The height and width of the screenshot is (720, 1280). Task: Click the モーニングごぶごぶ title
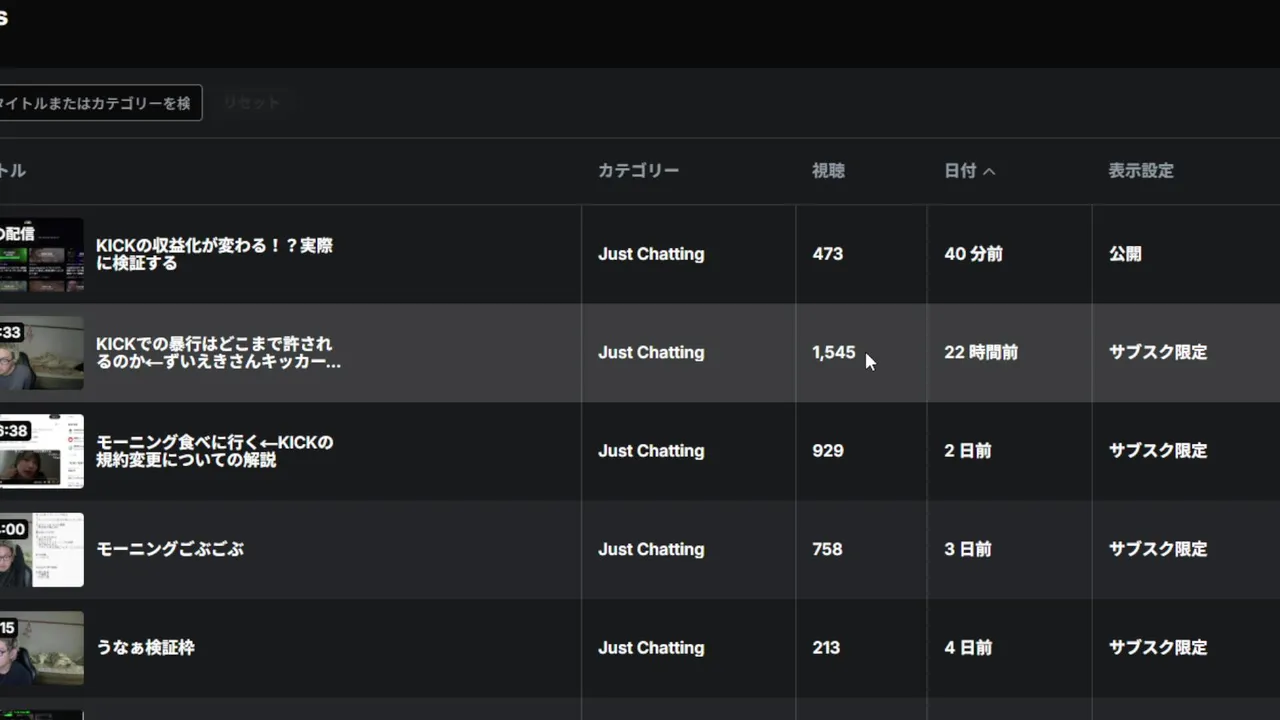point(170,549)
